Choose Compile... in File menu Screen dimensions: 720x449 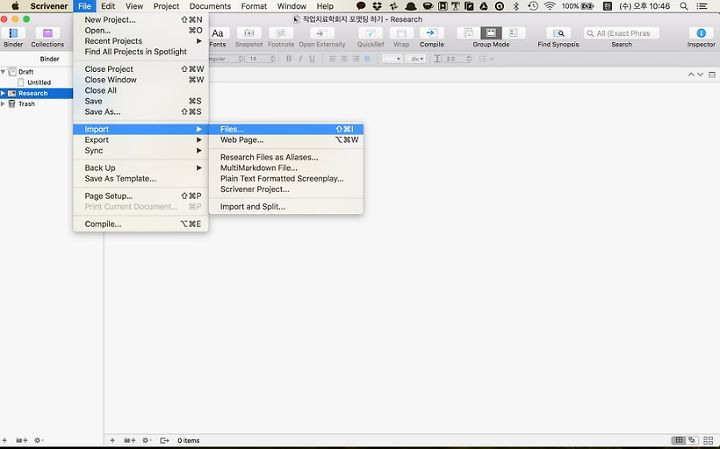(141, 224)
